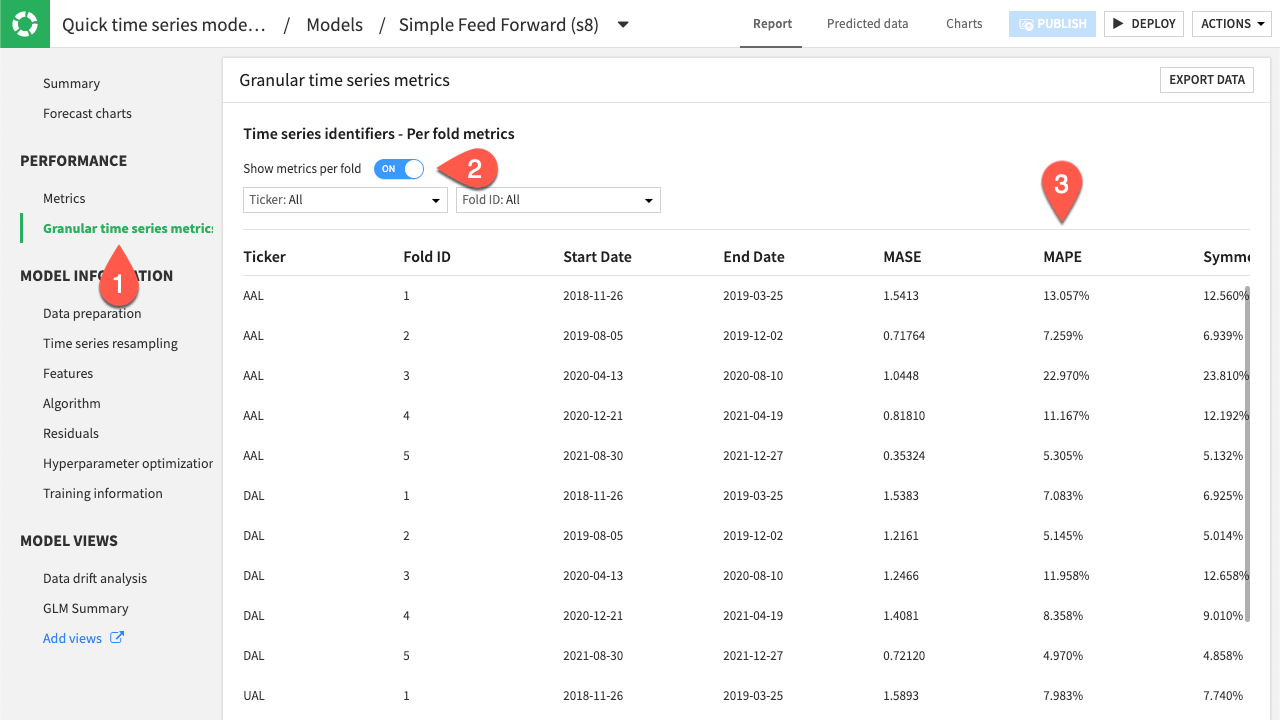1280x720 pixels.
Task: Open Forecast charts in sidebar
Action: (x=87, y=114)
